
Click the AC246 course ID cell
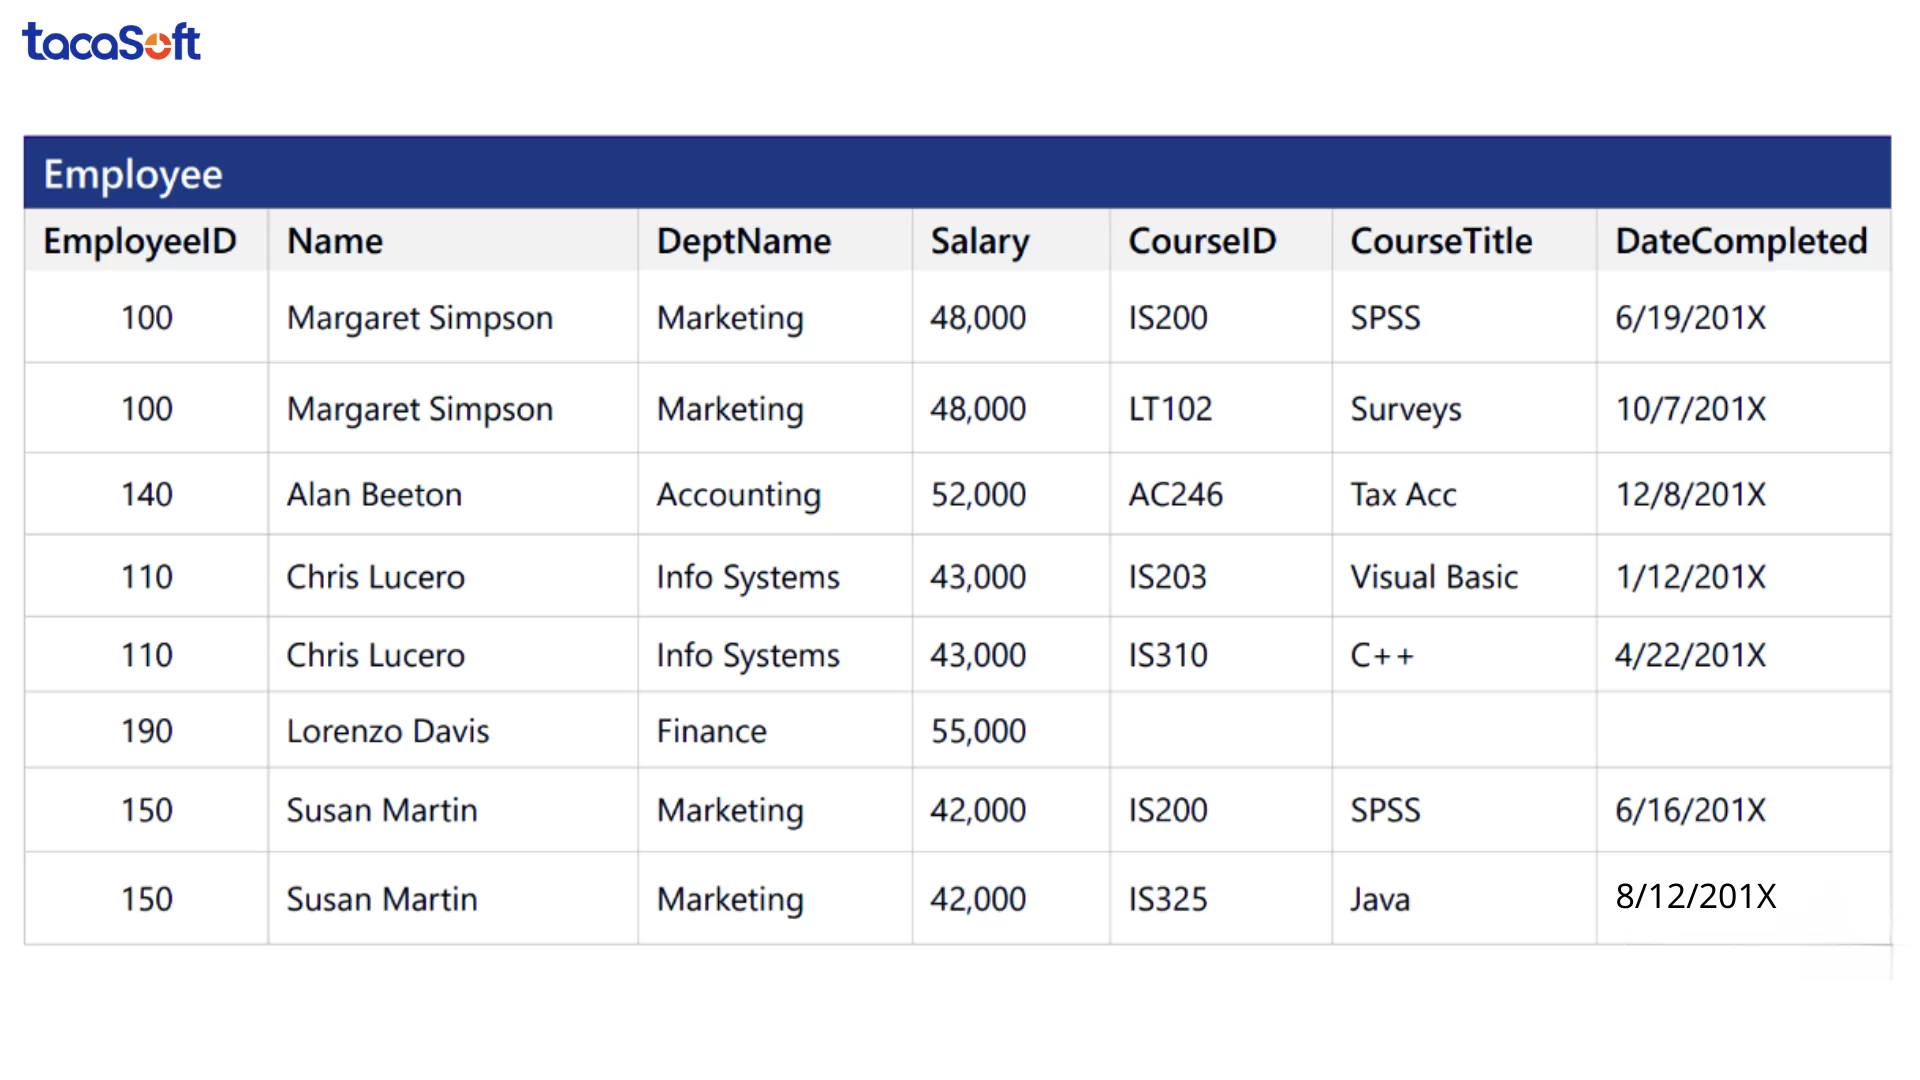1175,494
